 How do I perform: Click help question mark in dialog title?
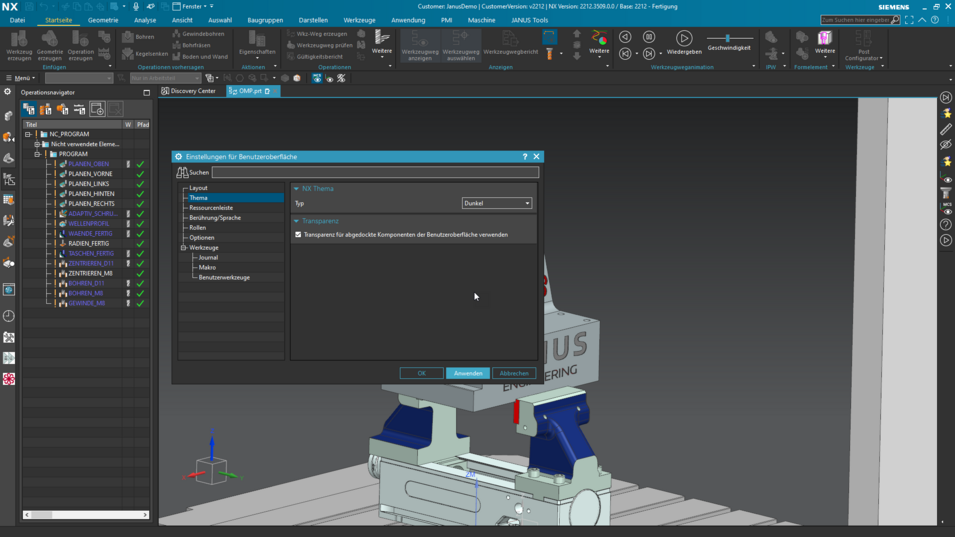pyautogui.click(x=524, y=156)
